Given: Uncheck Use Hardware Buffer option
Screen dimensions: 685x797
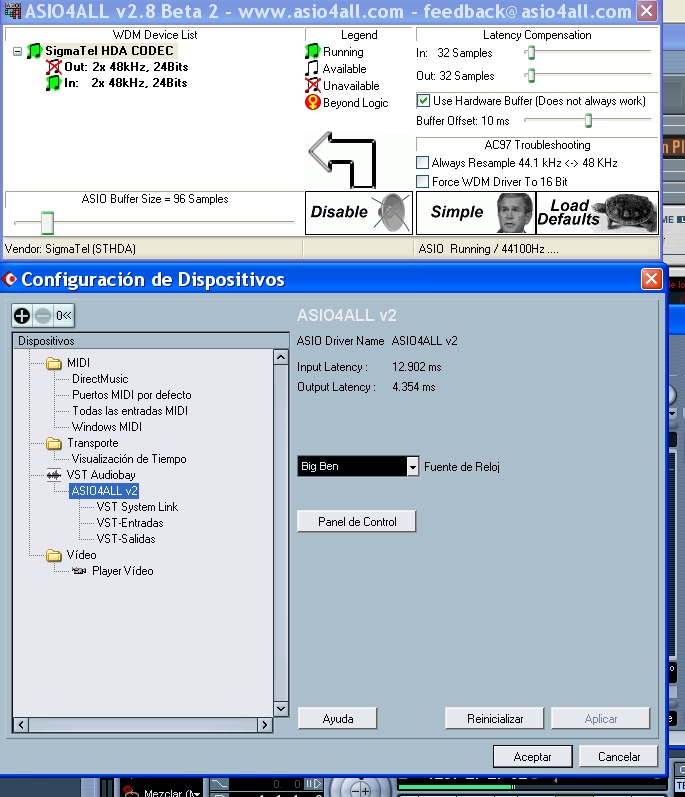Looking at the screenshot, I should coord(423,101).
